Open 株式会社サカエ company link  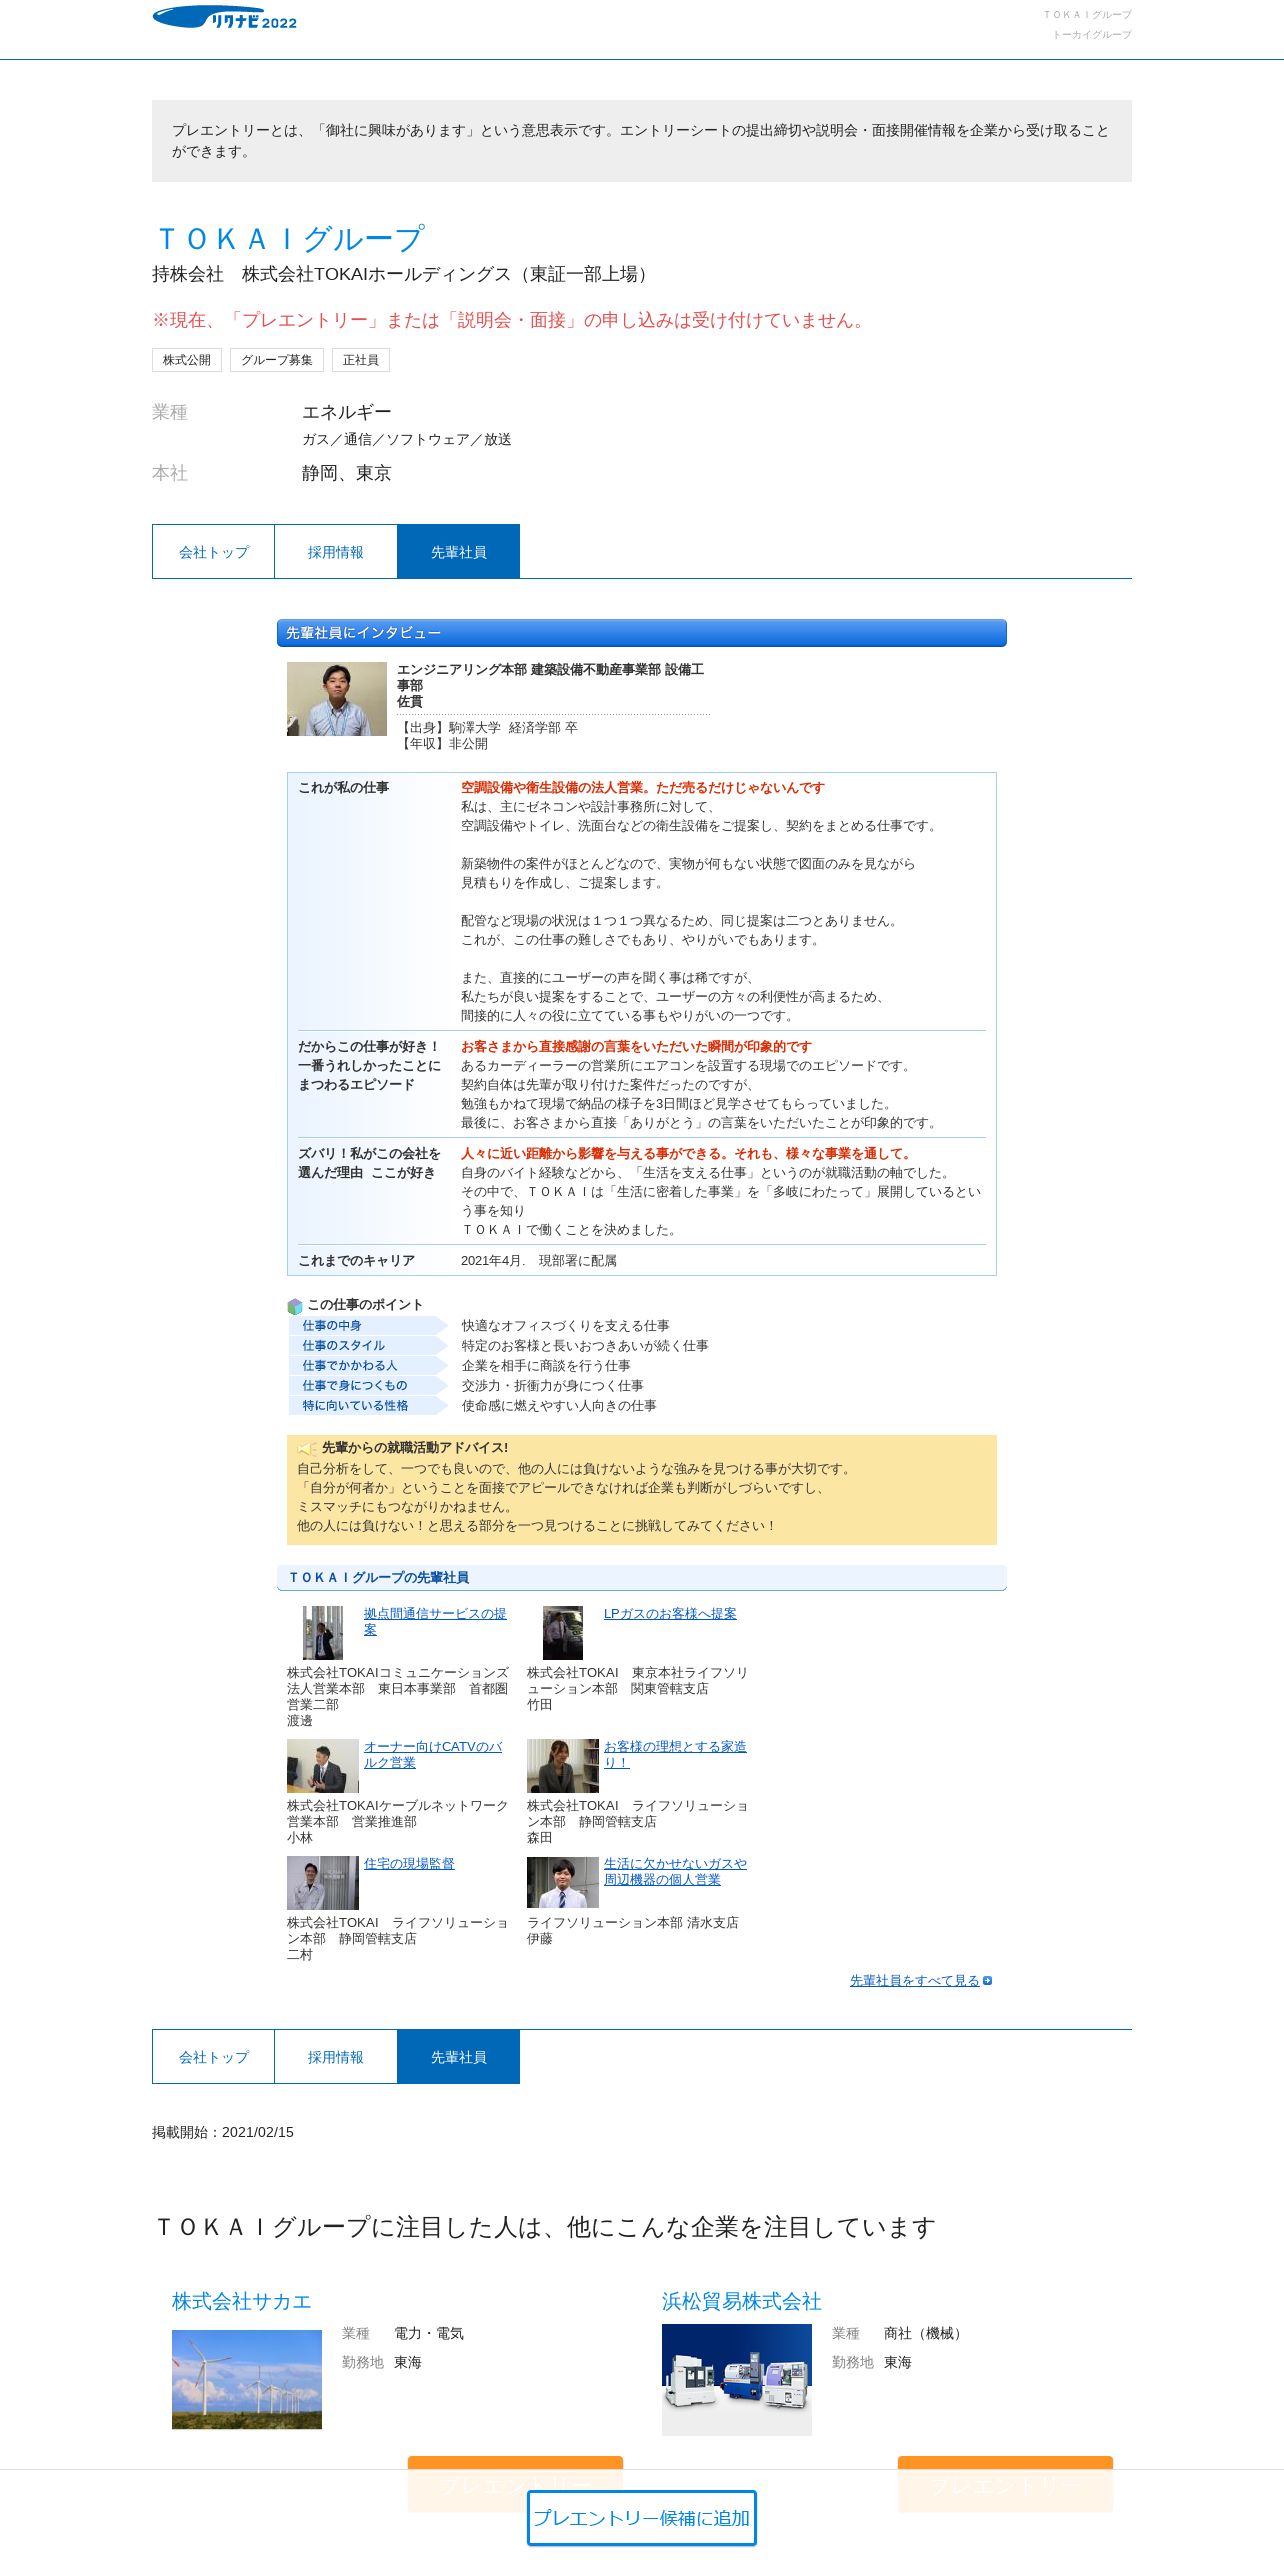pos(242,2301)
